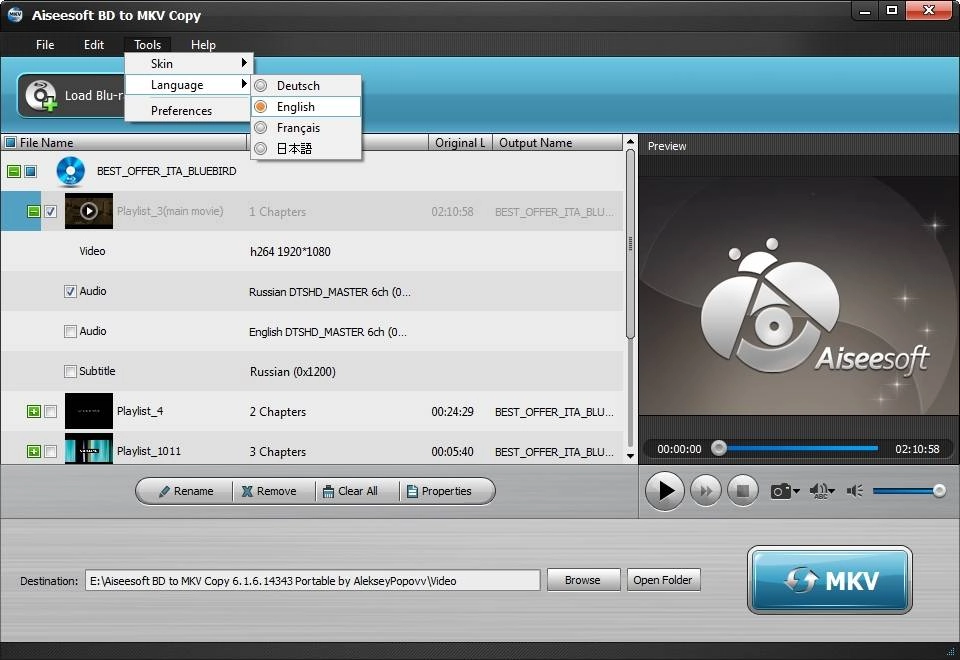Click the Playlist_1011 thumbnail
The height and width of the screenshot is (660, 960).
pyautogui.click(x=89, y=449)
